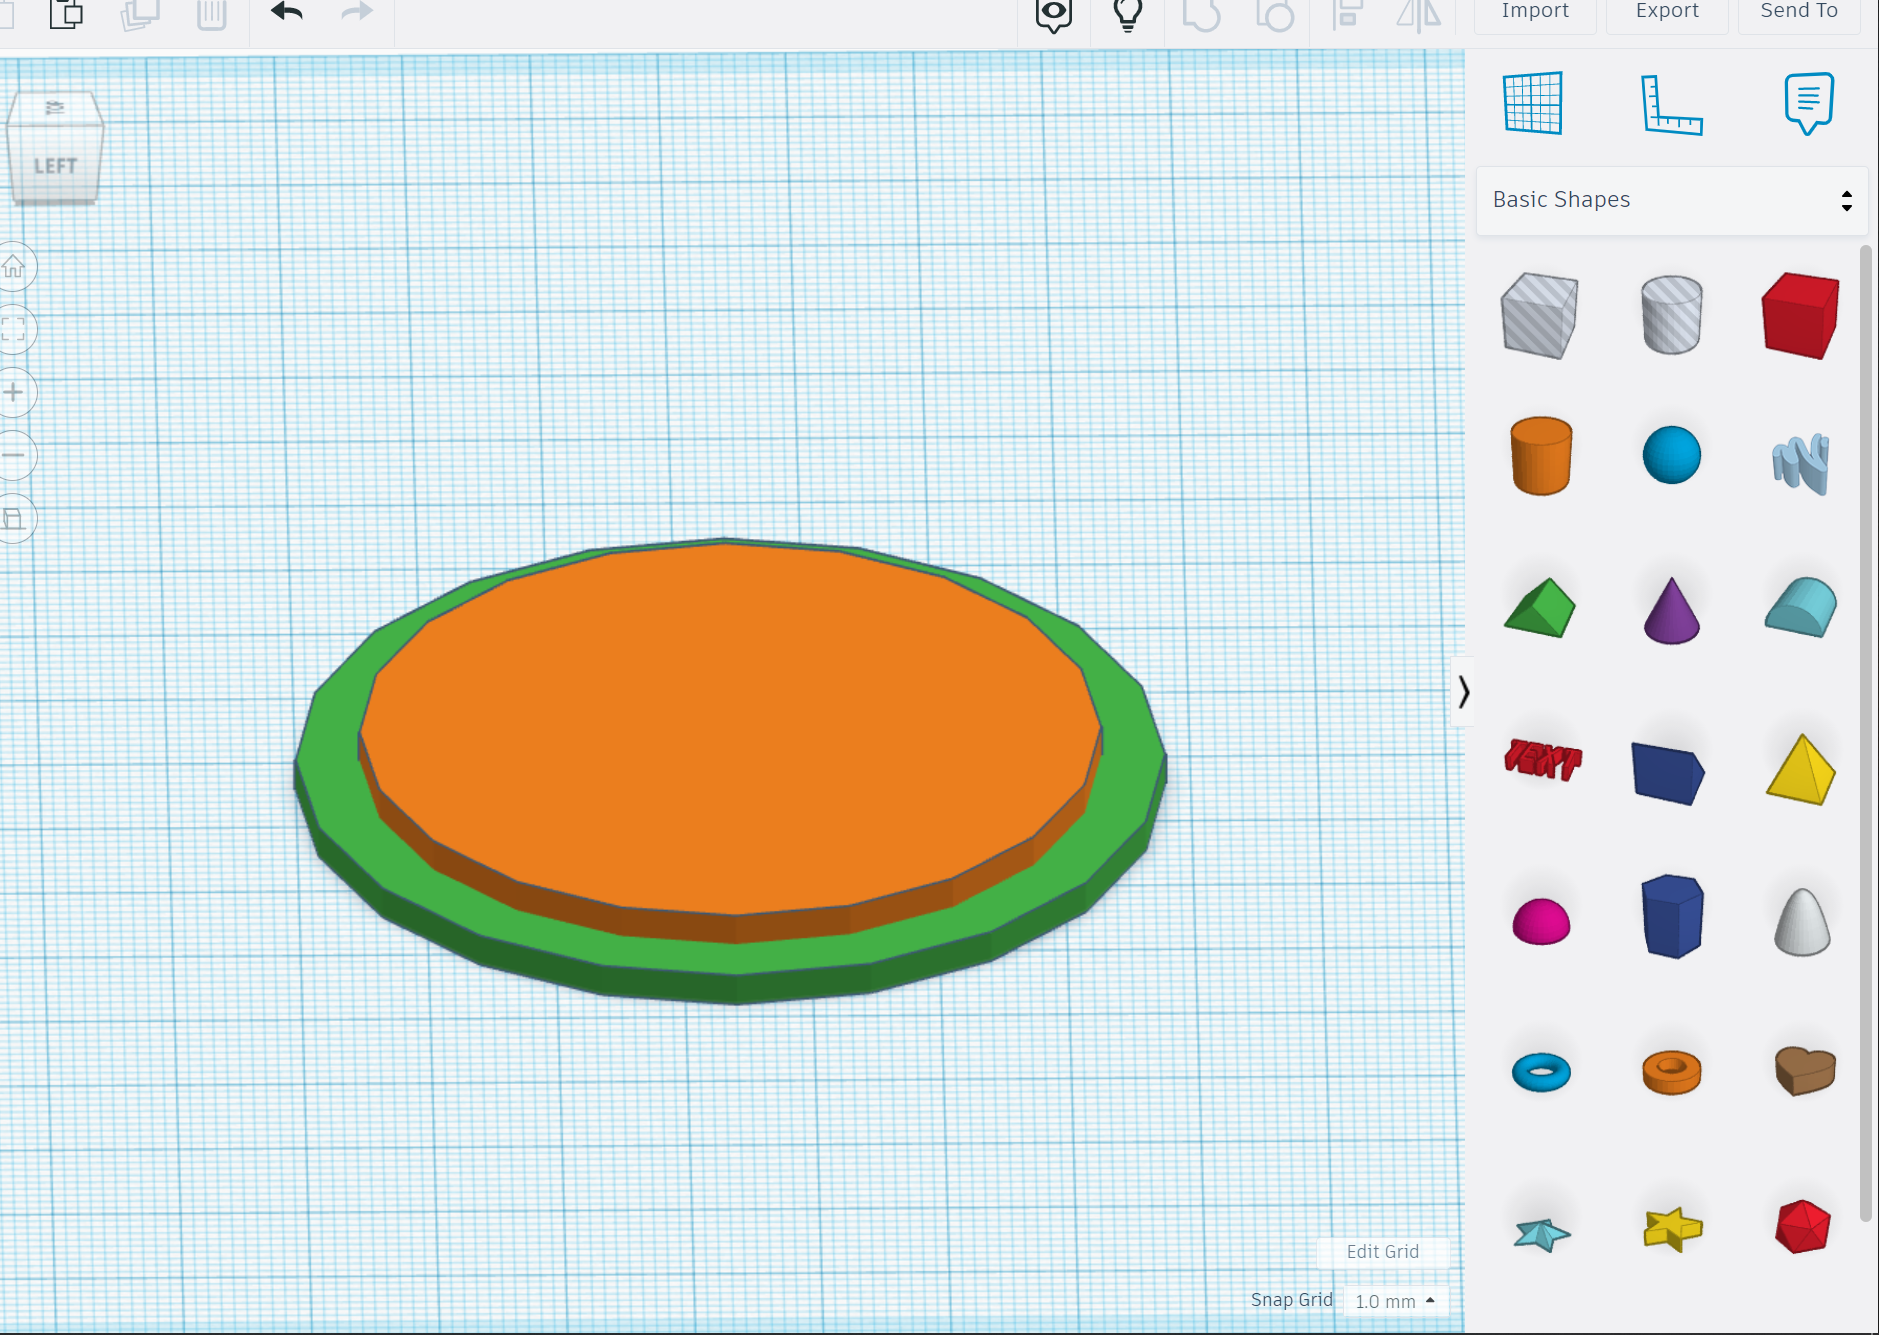
Task: Select the Torus shape
Action: point(1540,1071)
